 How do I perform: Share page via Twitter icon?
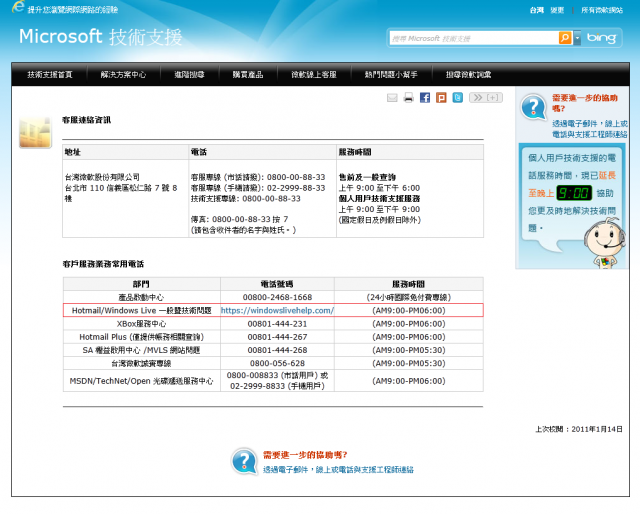457,98
